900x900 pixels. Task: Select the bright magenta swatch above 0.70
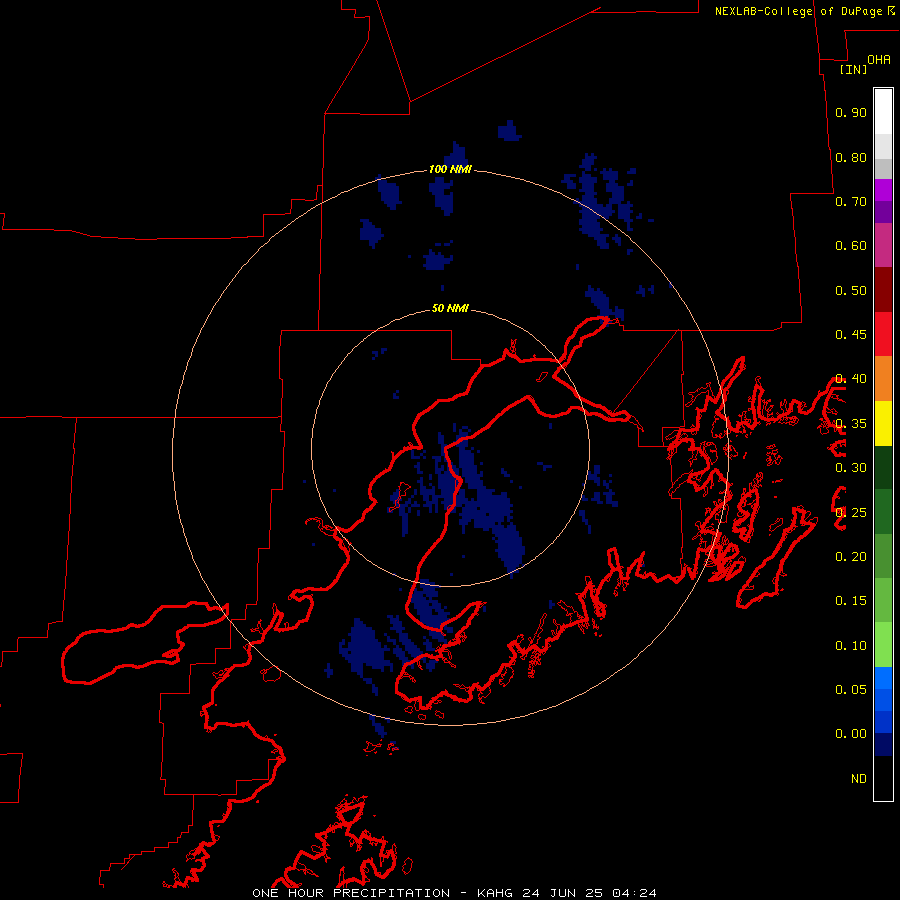coord(883,190)
